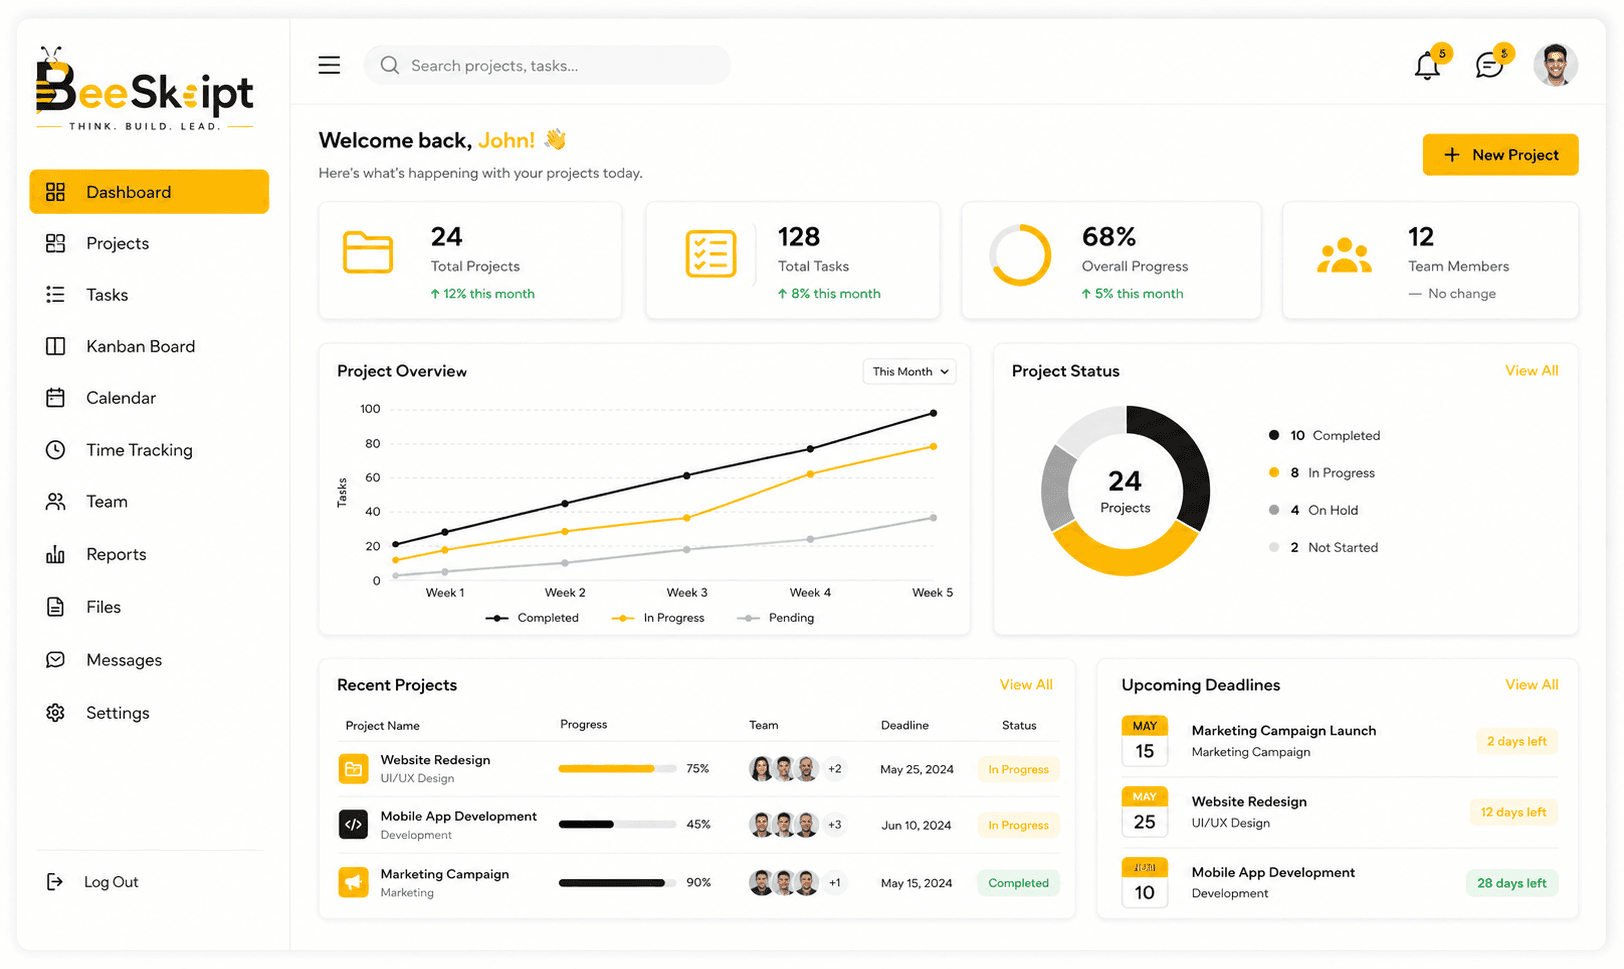Click the Total Projects folder icon
Screen dimensions: 1624x969
368,252
